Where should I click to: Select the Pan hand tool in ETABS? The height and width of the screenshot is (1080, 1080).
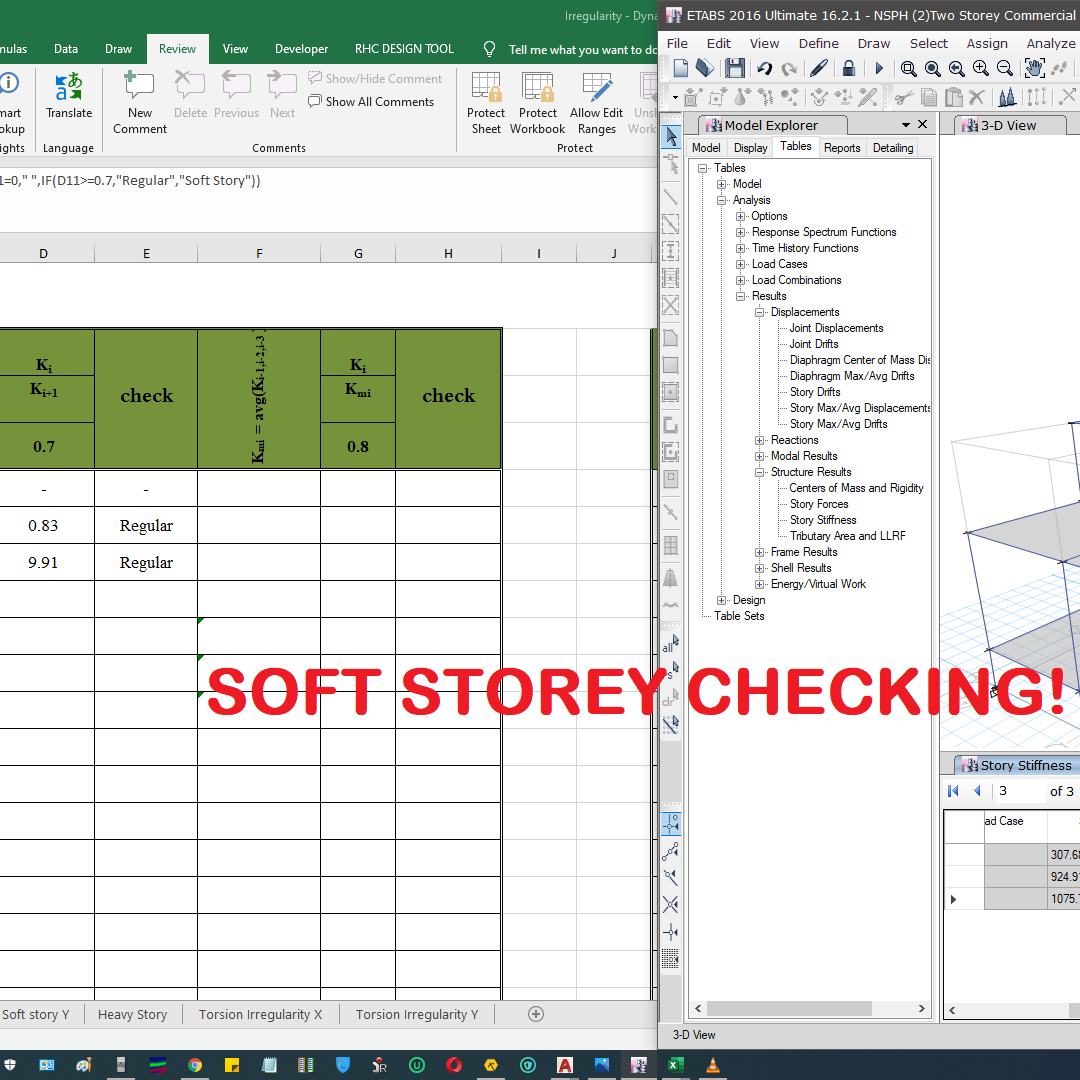pos(1034,68)
